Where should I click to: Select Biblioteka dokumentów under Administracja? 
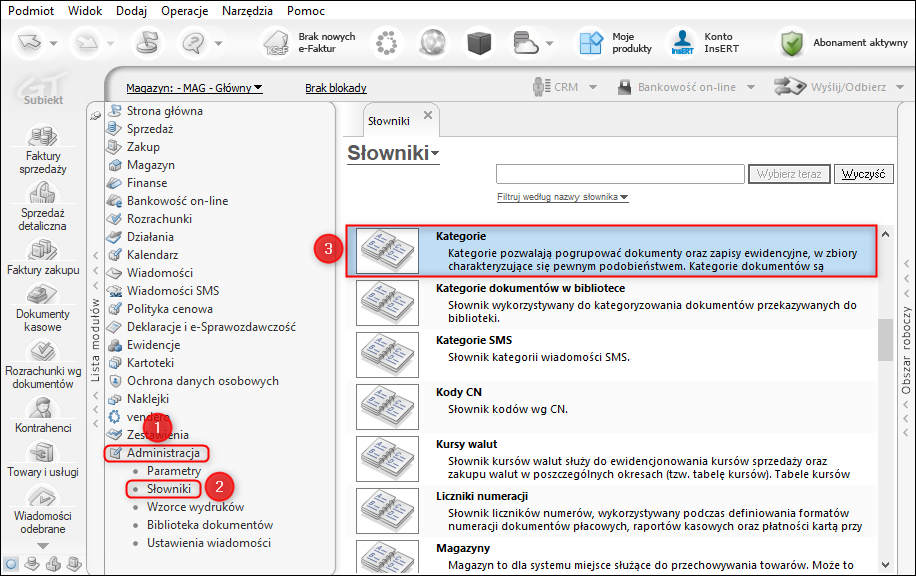(x=210, y=525)
